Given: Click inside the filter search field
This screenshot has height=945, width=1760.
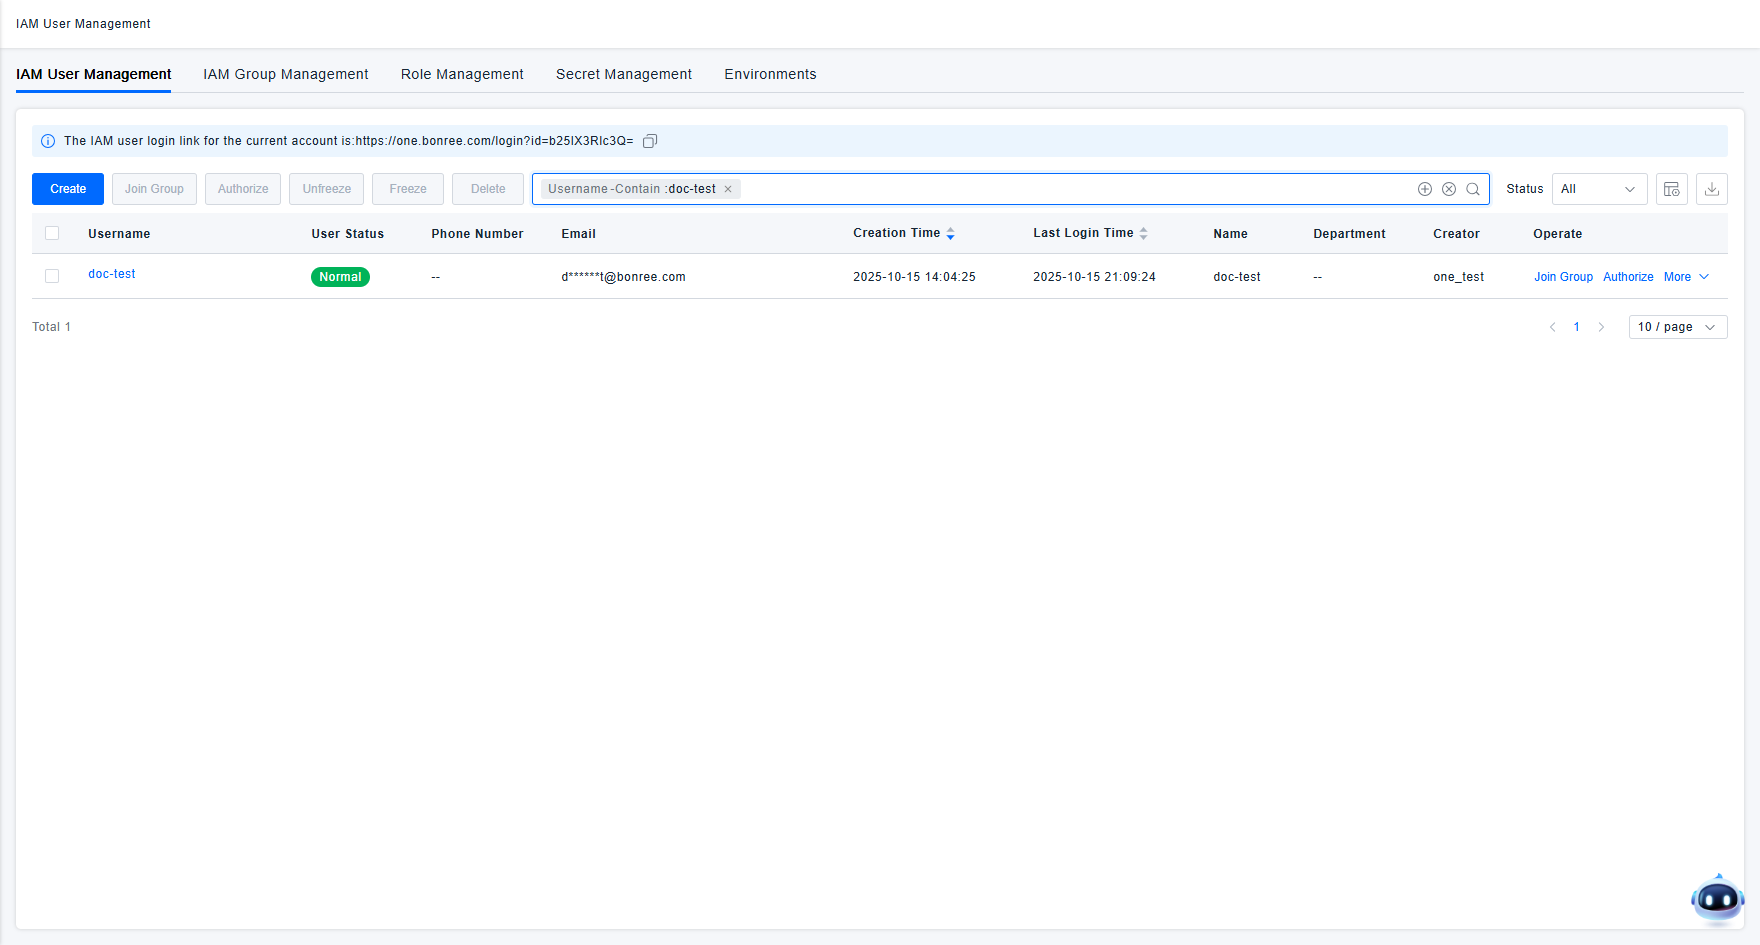Looking at the screenshot, I should tap(1070, 189).
